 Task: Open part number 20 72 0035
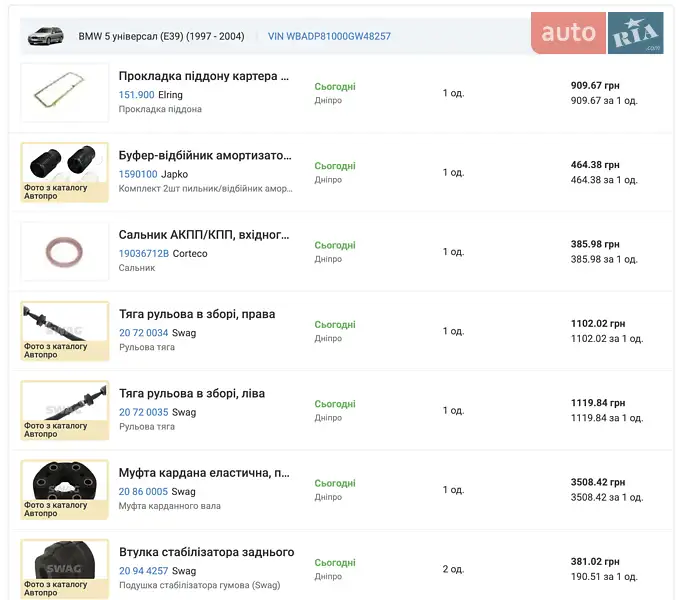(x=143, y=412)
